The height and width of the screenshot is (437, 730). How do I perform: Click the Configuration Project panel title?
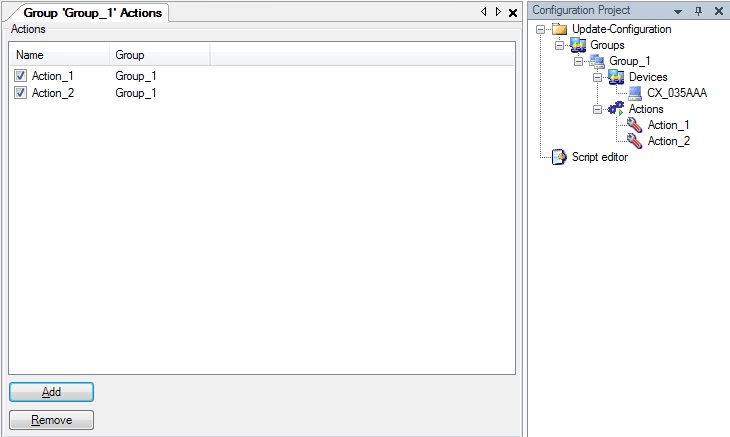581,10
